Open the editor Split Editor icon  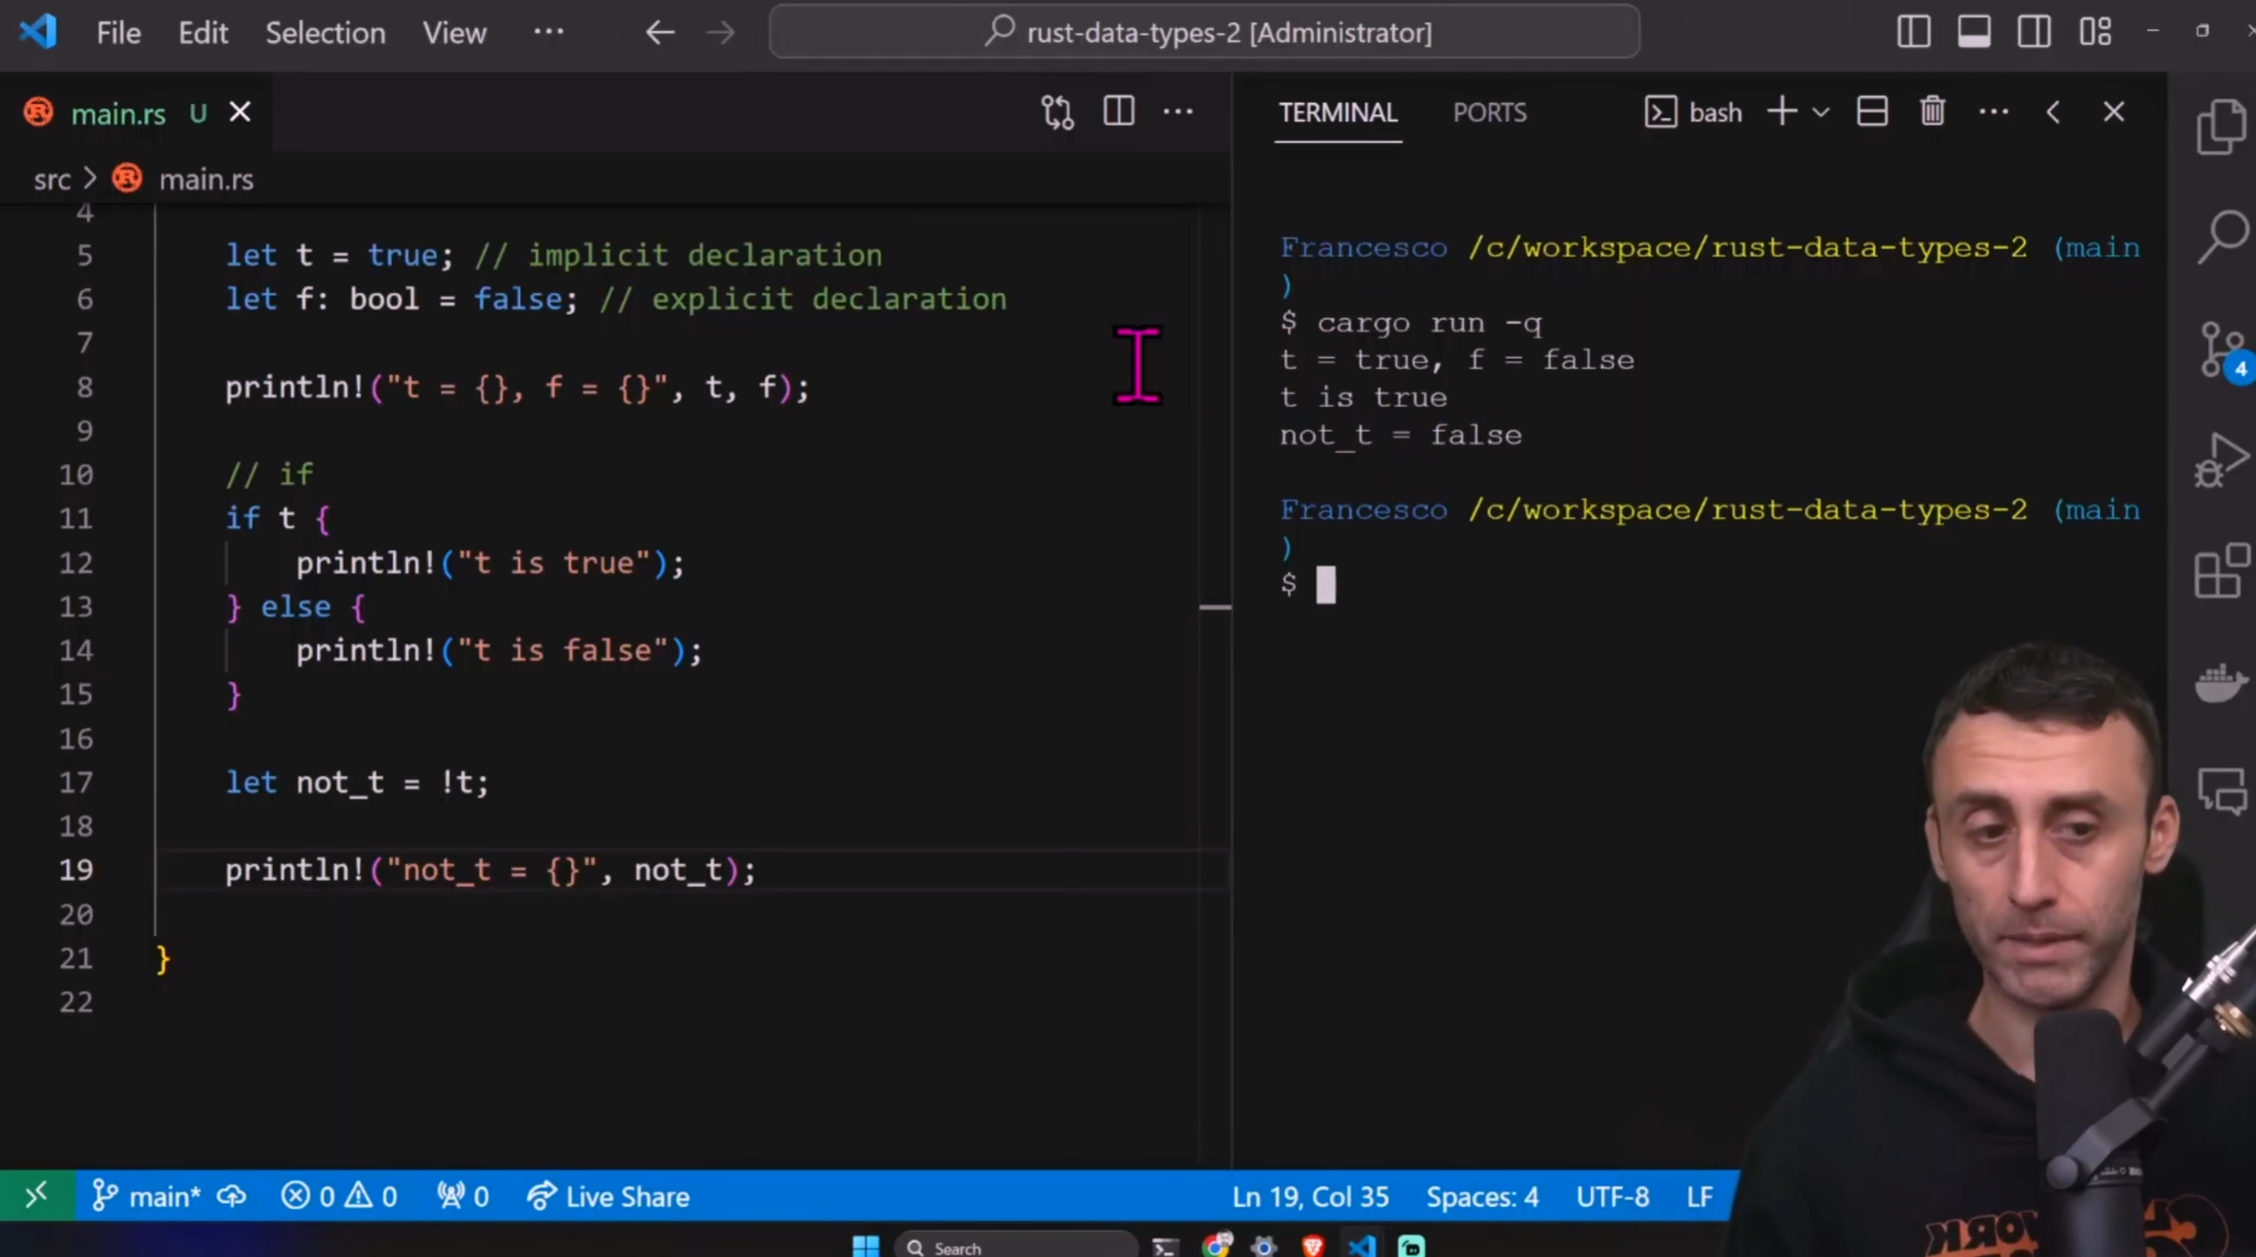click(1118, 111)
